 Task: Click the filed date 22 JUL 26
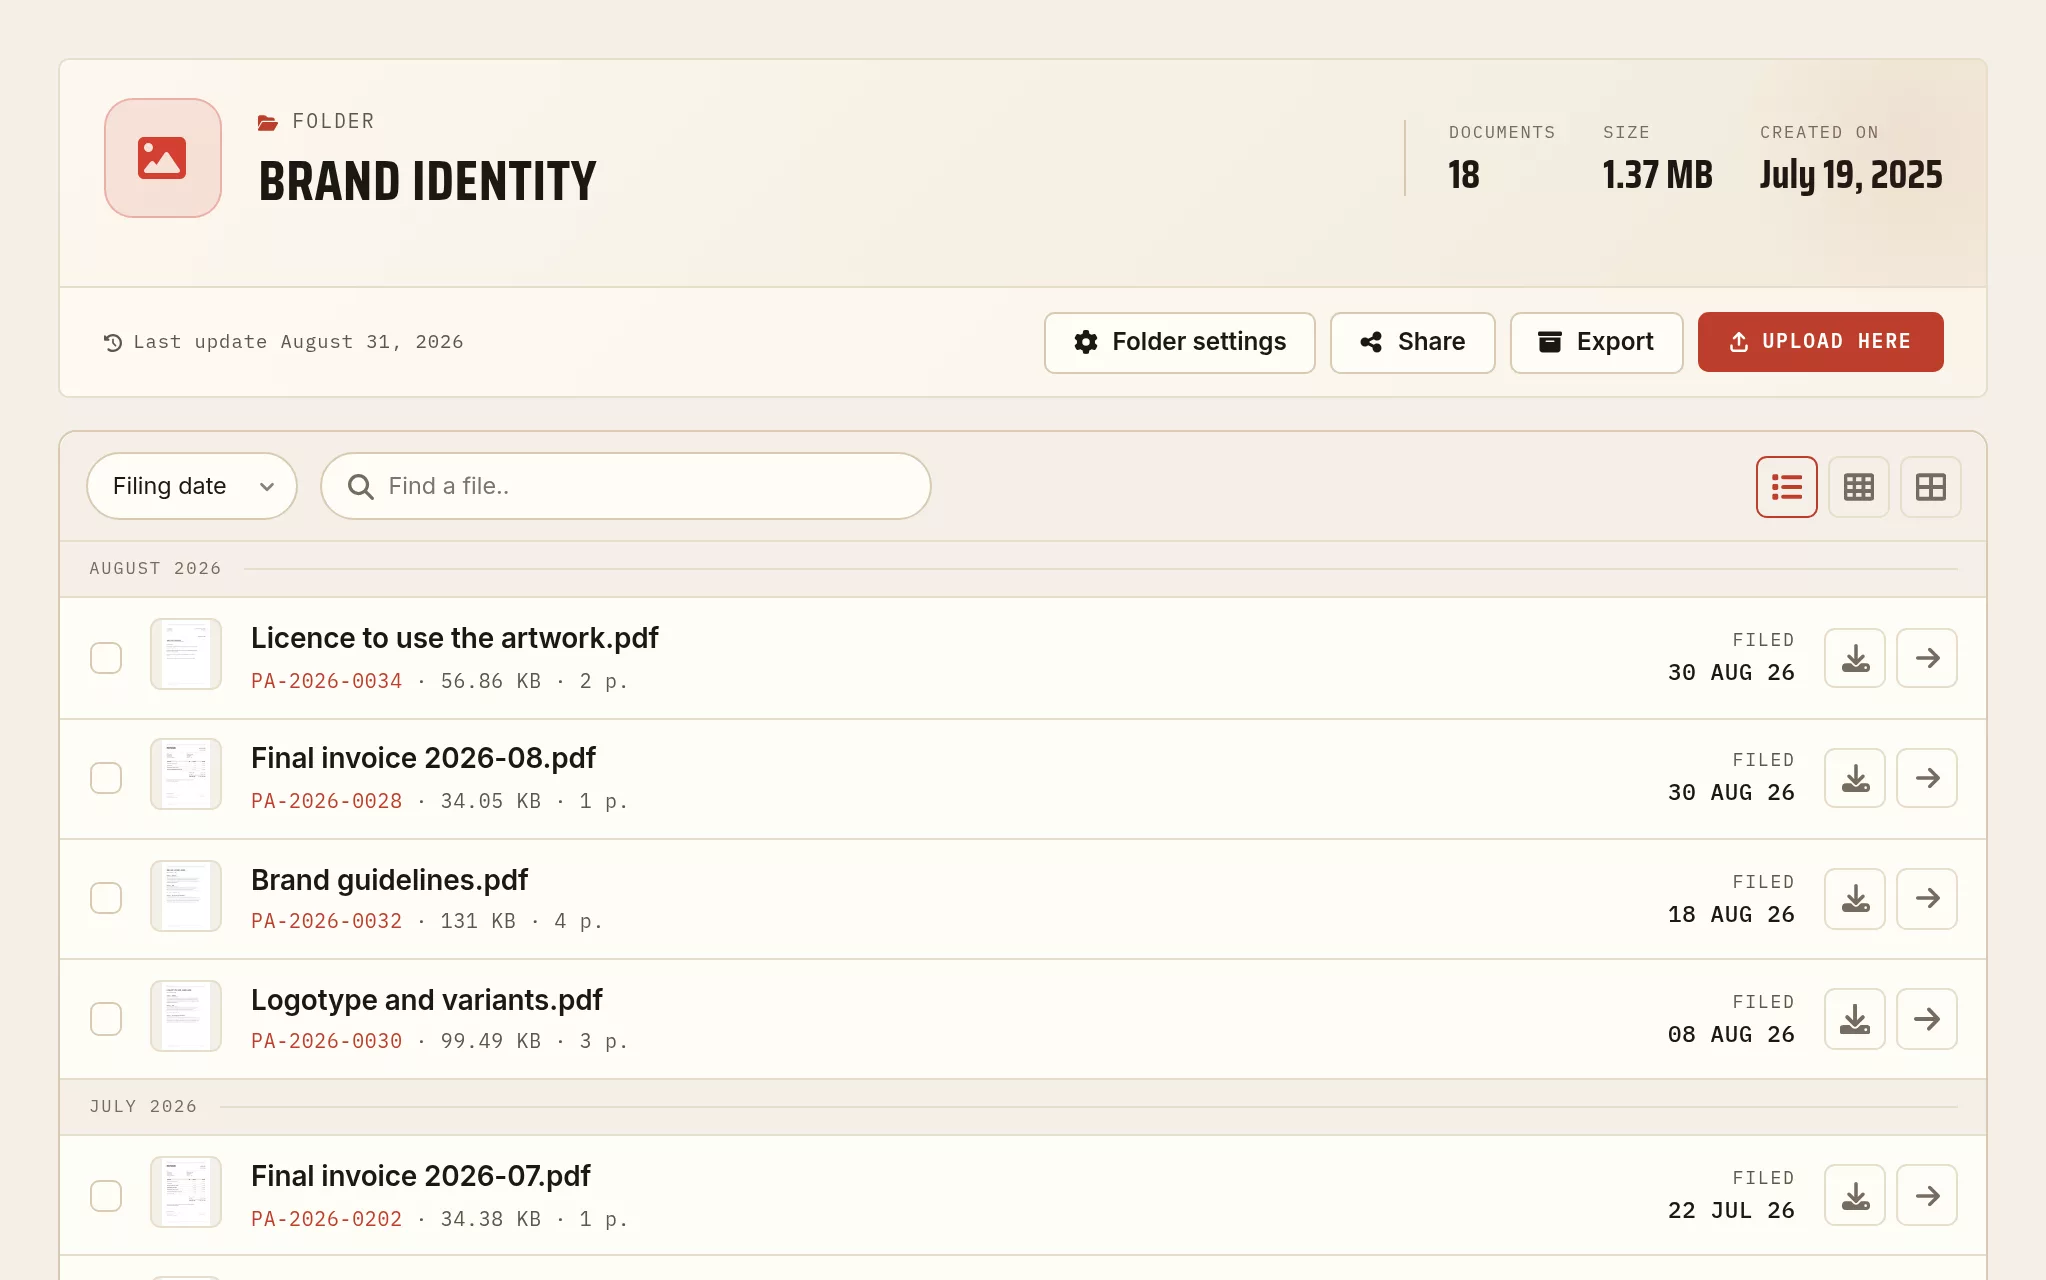1731,1210
